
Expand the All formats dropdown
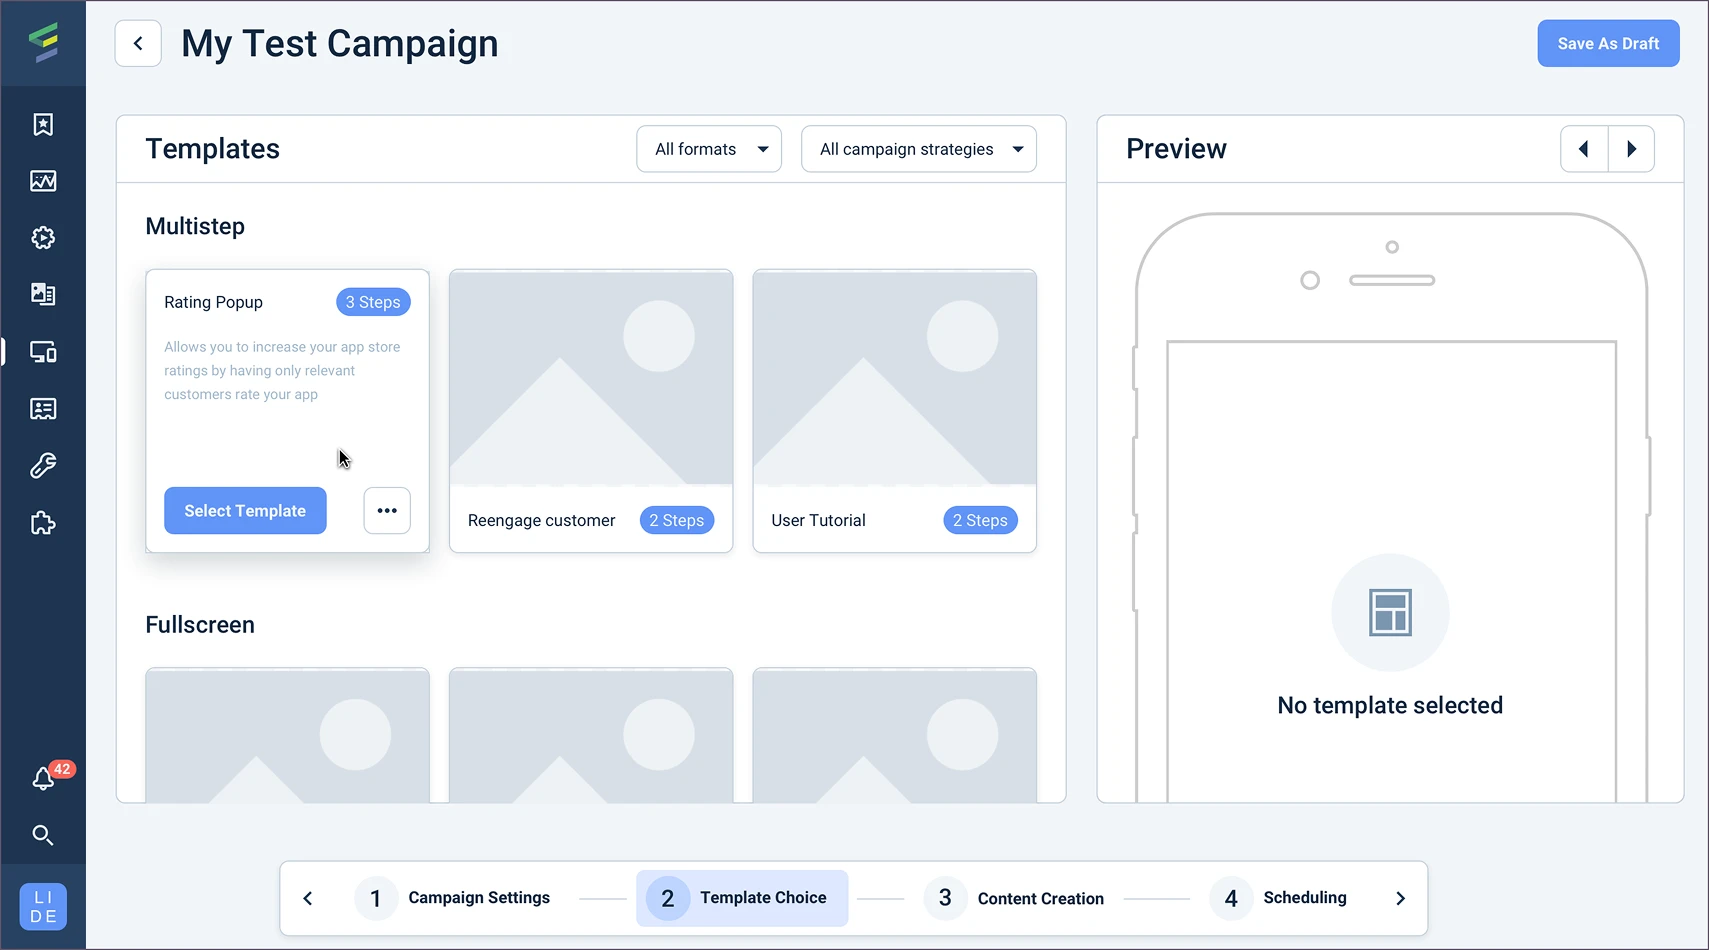coord(709,149)
